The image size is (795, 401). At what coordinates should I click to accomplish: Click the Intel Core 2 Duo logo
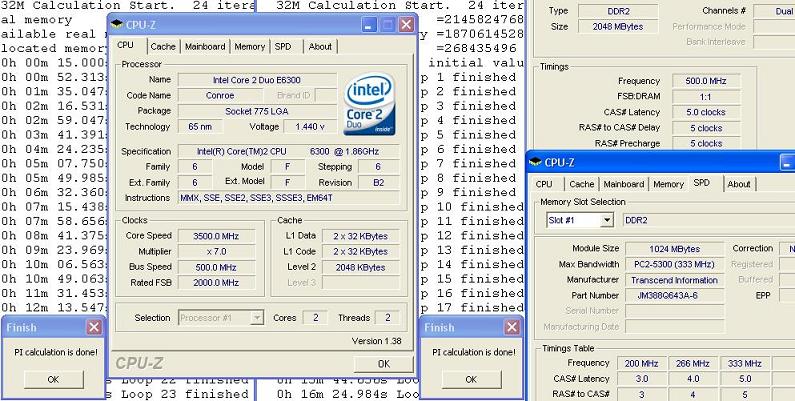(x=370, y=105)
